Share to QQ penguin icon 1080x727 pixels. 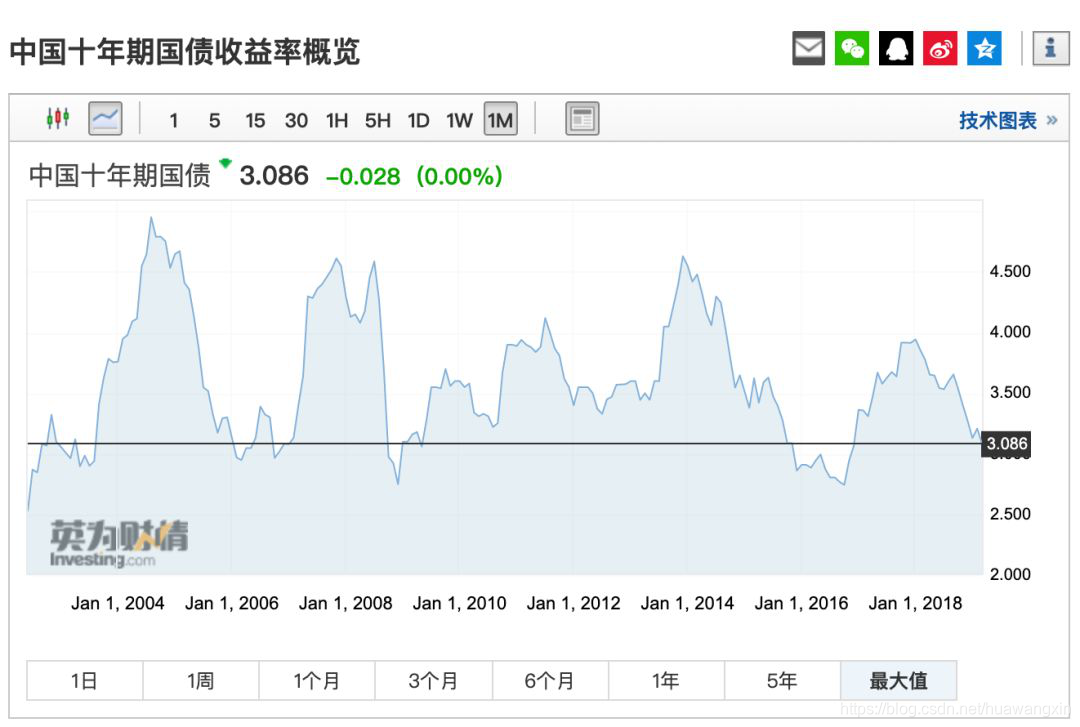pos(896,48)
